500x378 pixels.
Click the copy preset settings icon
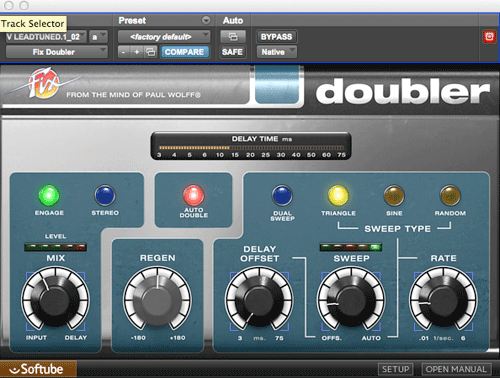(x=151, y=52)
